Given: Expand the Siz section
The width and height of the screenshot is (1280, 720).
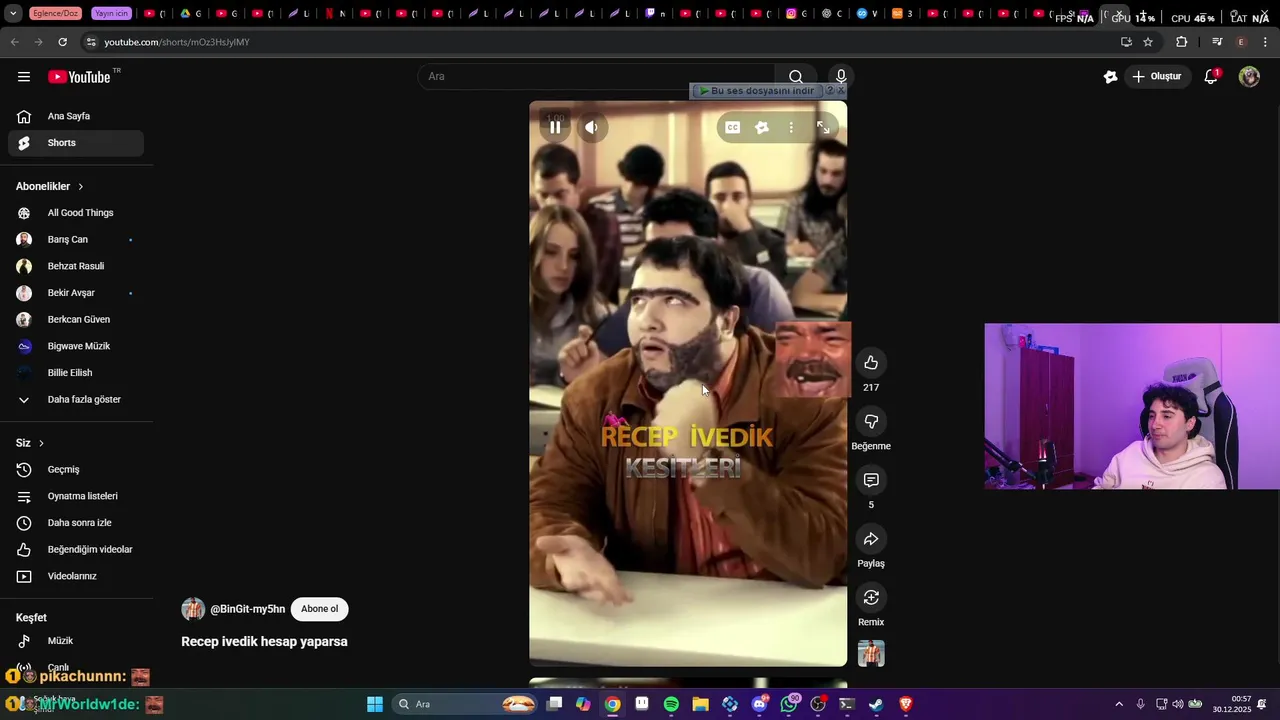Looking at the screenshot, I should (x=30, y=443).
